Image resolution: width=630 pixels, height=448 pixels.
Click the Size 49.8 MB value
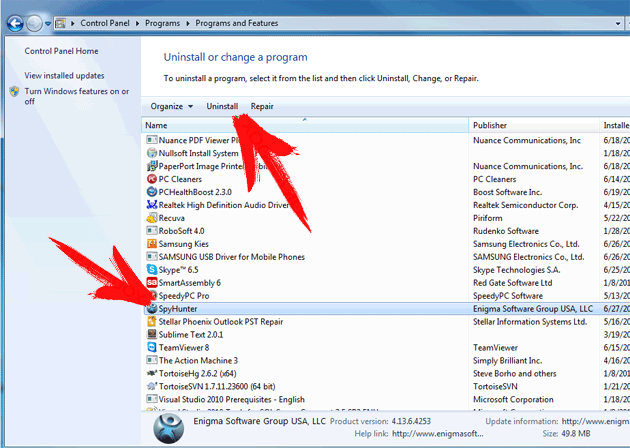click(575, 434)
